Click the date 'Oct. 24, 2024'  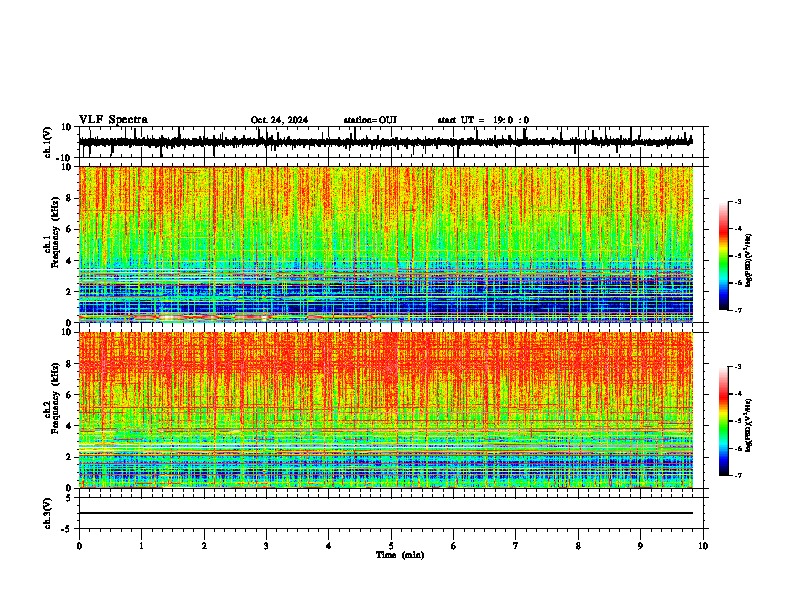(x=279, y=120)
